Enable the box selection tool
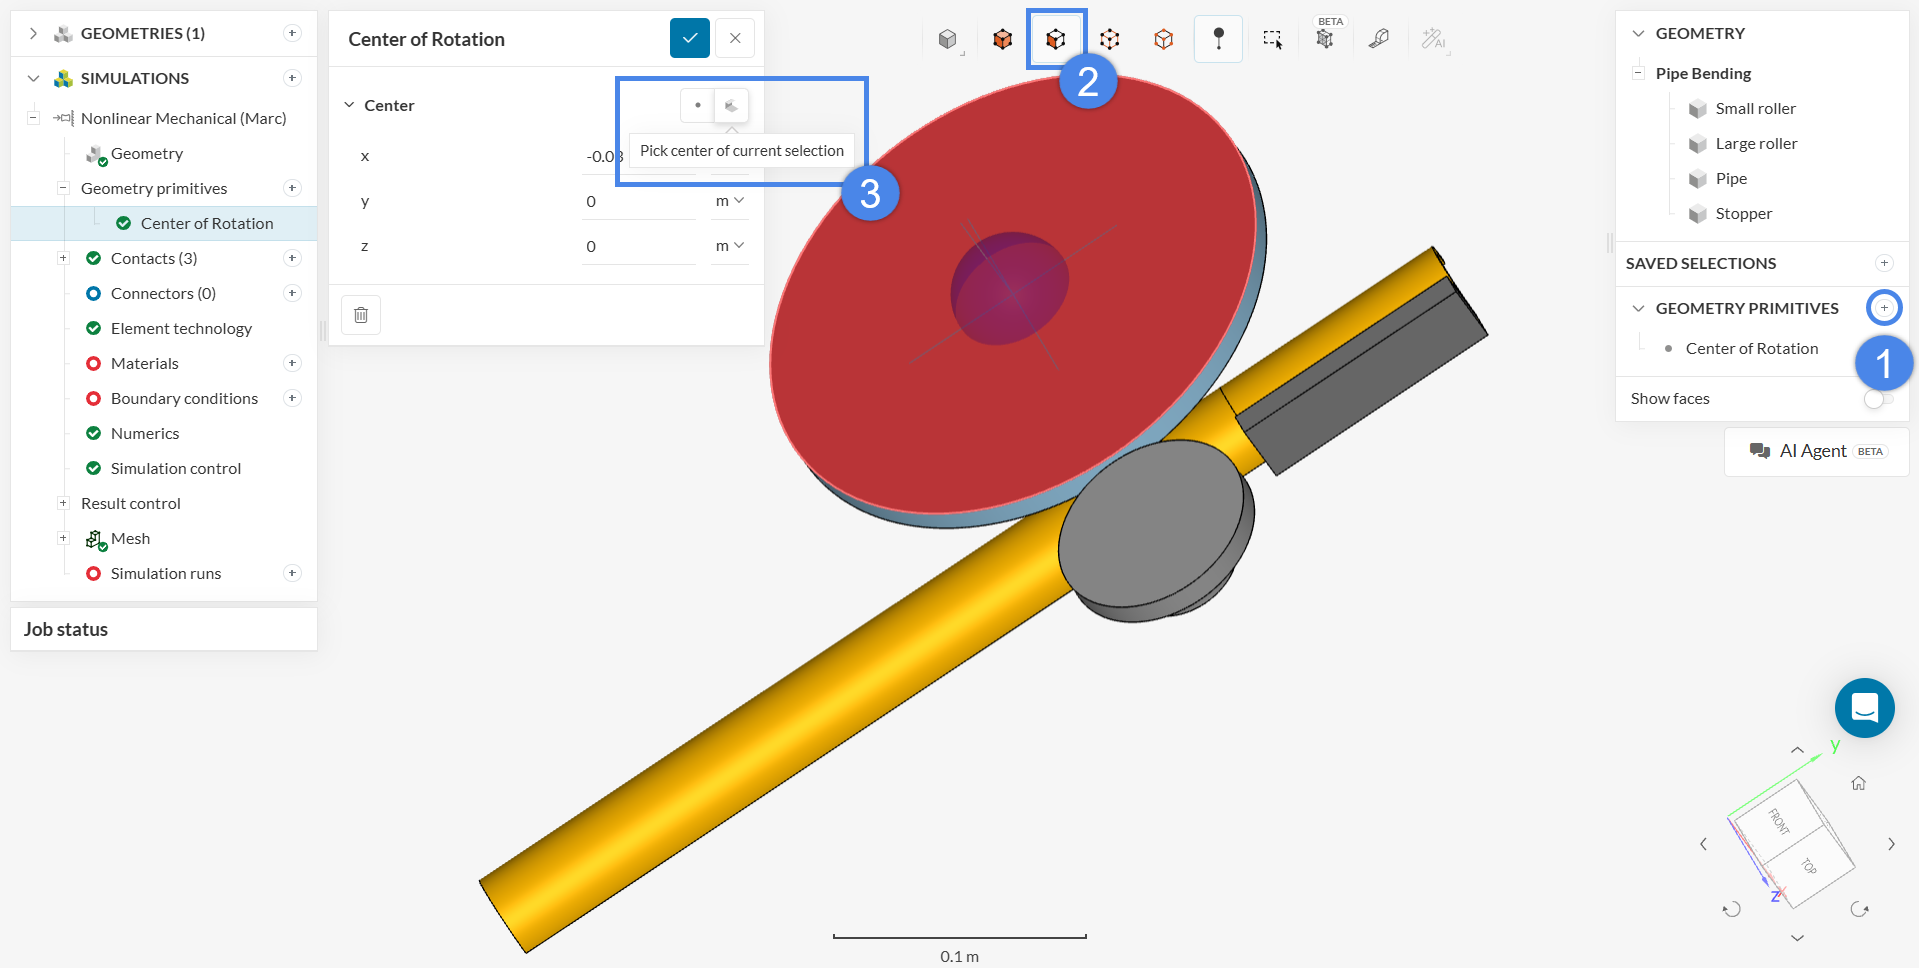 (1272, 39)
